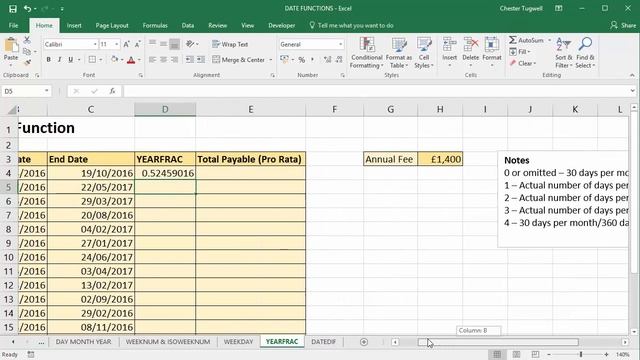The height and width of the screenshot is (360, 640).
Task: Click the fill color bucket swatch
Action: tap(115, 60)
